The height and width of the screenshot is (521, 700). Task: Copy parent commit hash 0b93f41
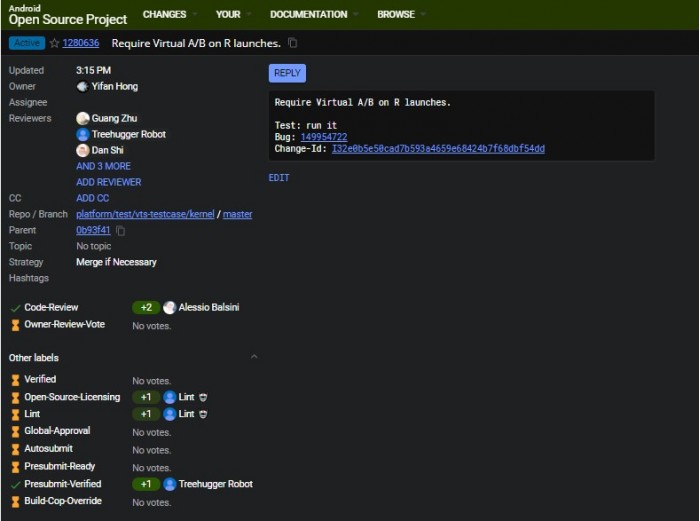[x=121, y=230]
